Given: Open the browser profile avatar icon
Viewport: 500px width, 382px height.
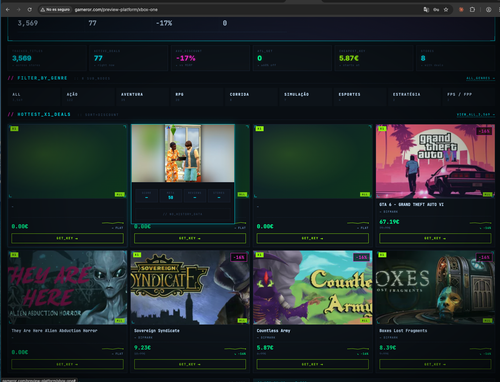Looking at the screenshot, I should (488, 10).
